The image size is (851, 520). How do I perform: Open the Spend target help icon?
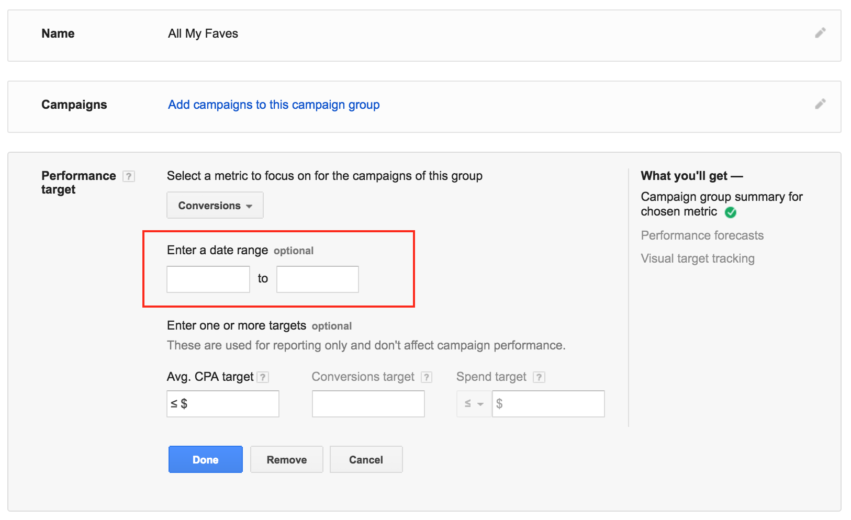538,377
